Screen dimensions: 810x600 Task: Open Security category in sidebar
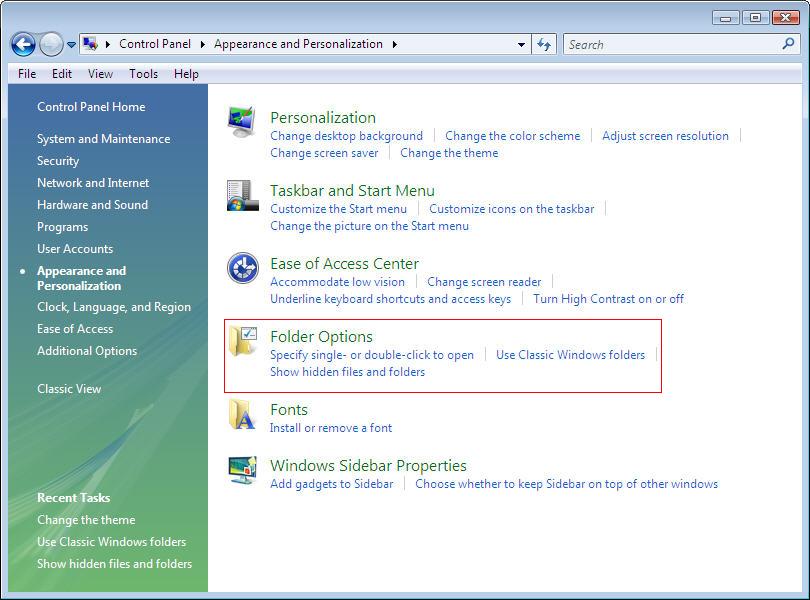[x=58, y=161]
